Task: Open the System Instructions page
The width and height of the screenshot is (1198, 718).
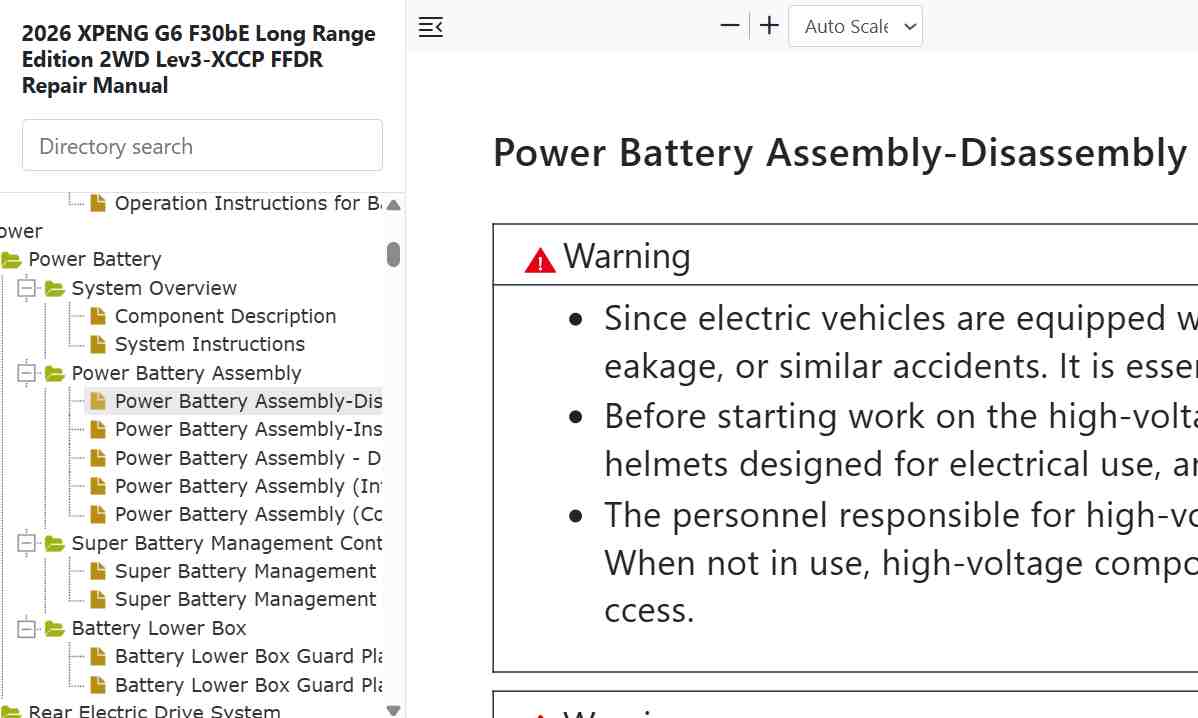Action: [x=209, y=344]
